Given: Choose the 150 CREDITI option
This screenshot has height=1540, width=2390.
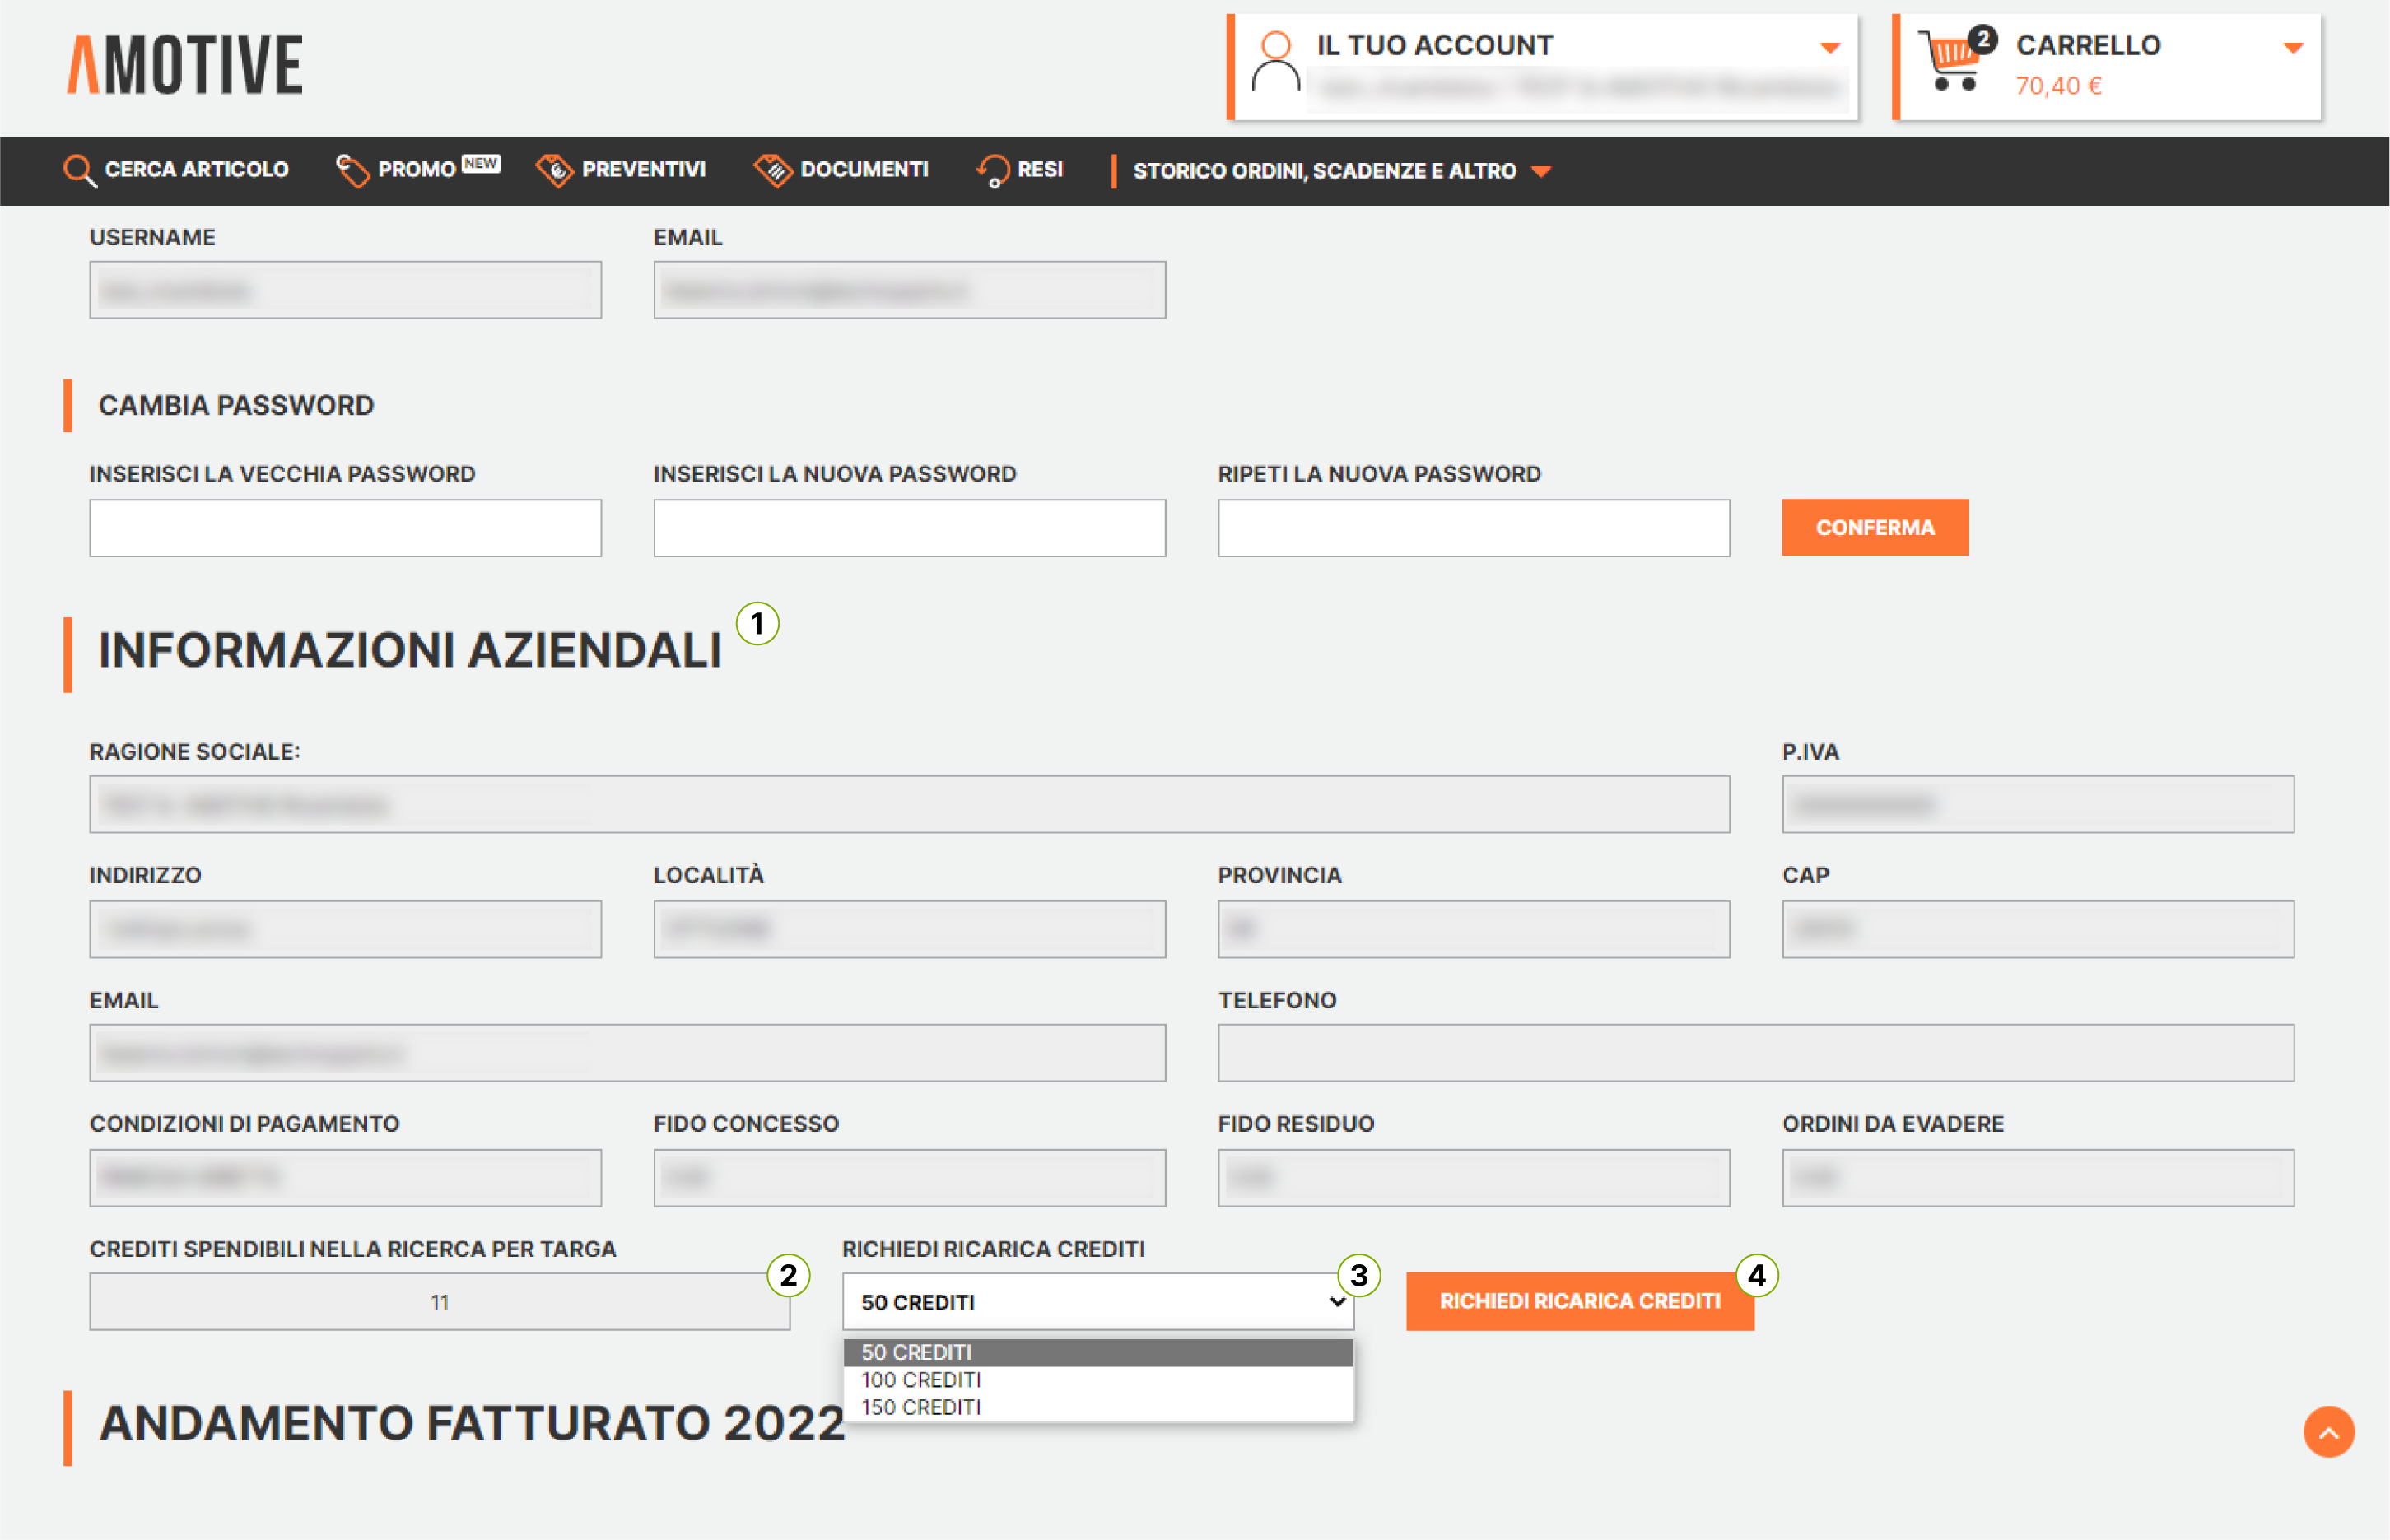Looking at the screenshot, I should point(921,1408).
